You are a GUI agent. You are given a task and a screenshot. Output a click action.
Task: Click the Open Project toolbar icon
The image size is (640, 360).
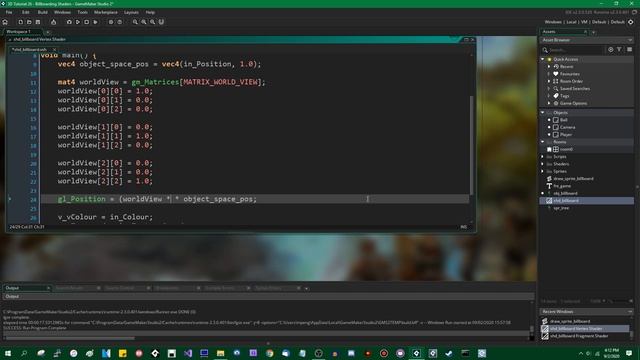coord(29,22)
